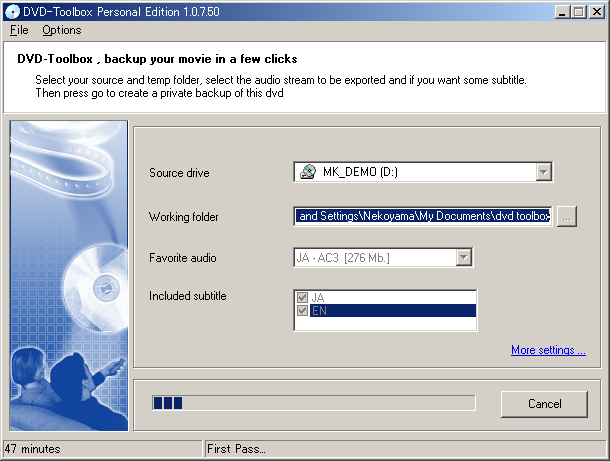Viewport: 610px width, 461px height.
Task: Minimize the DVD-Toolbox window
Action: pyautogui.click(x=560, y=11)
